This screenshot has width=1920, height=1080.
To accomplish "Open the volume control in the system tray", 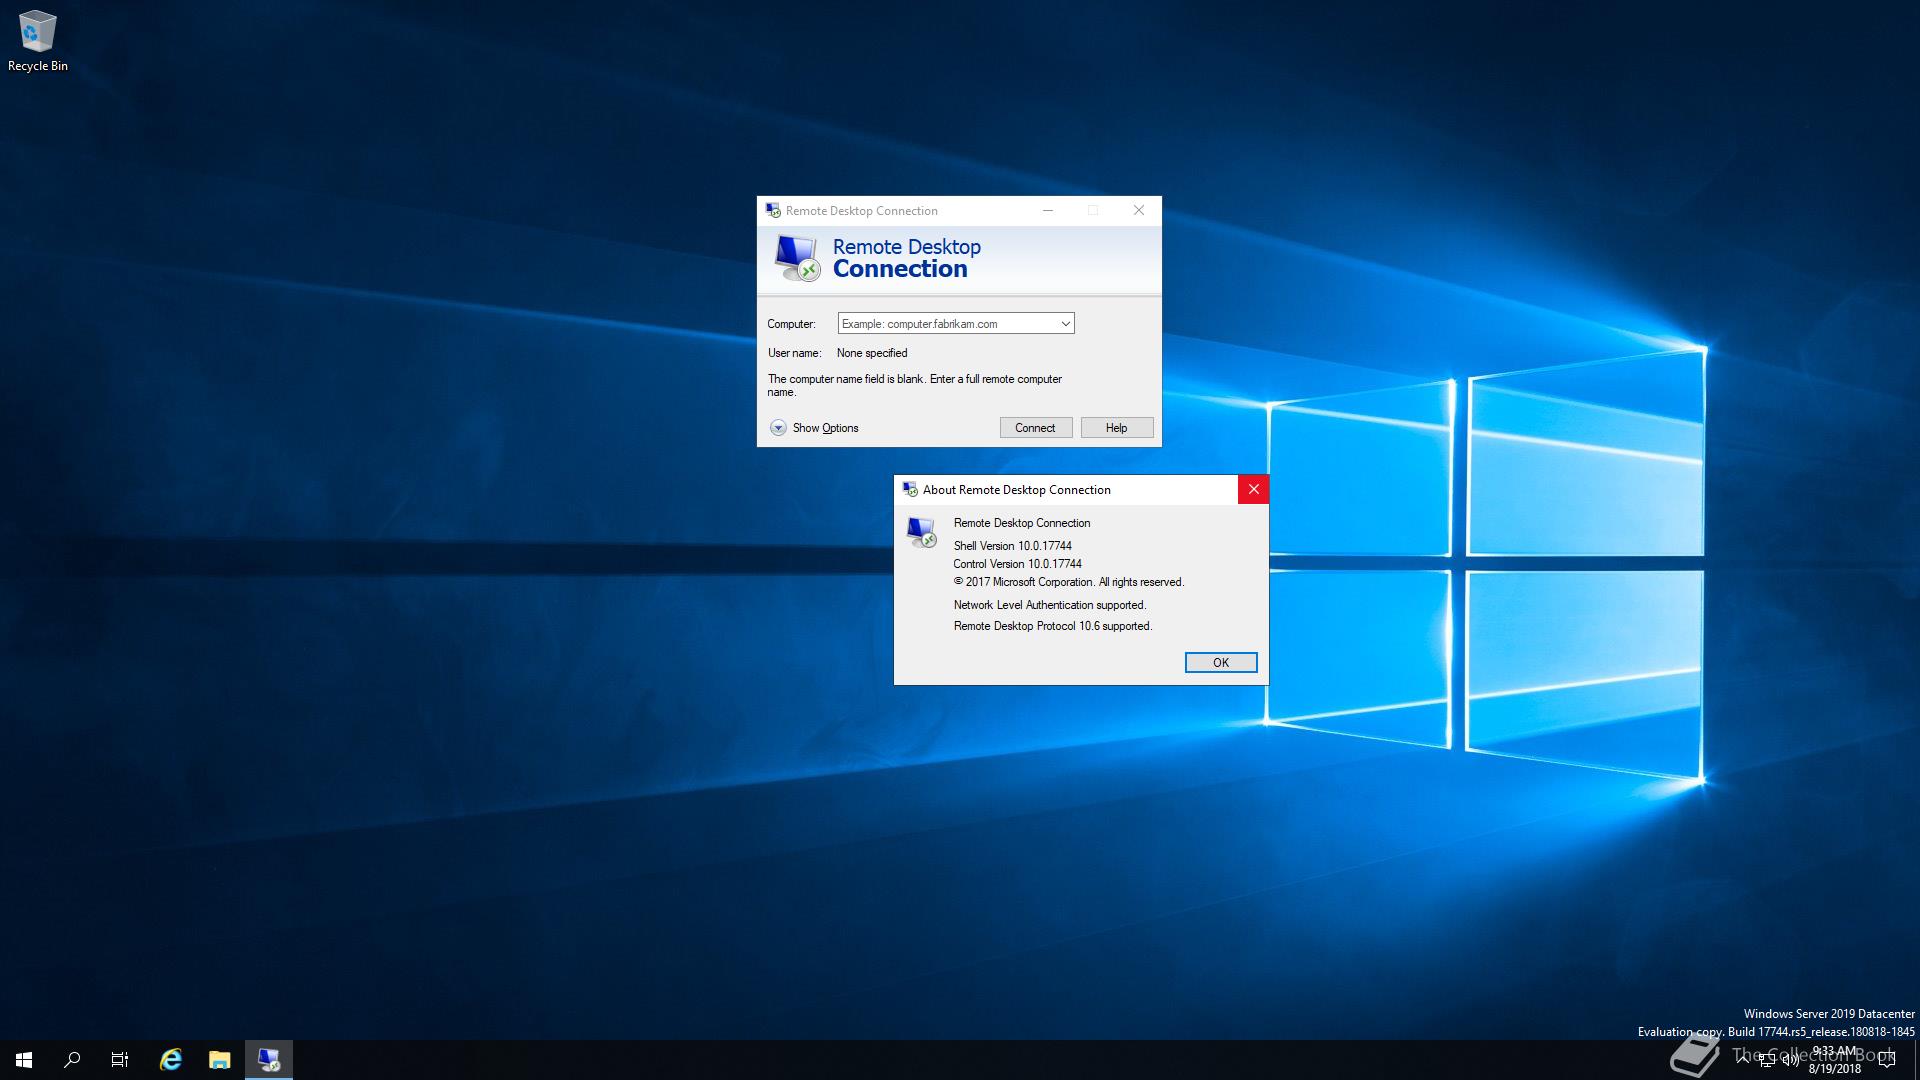I will coord(1790,1060).
